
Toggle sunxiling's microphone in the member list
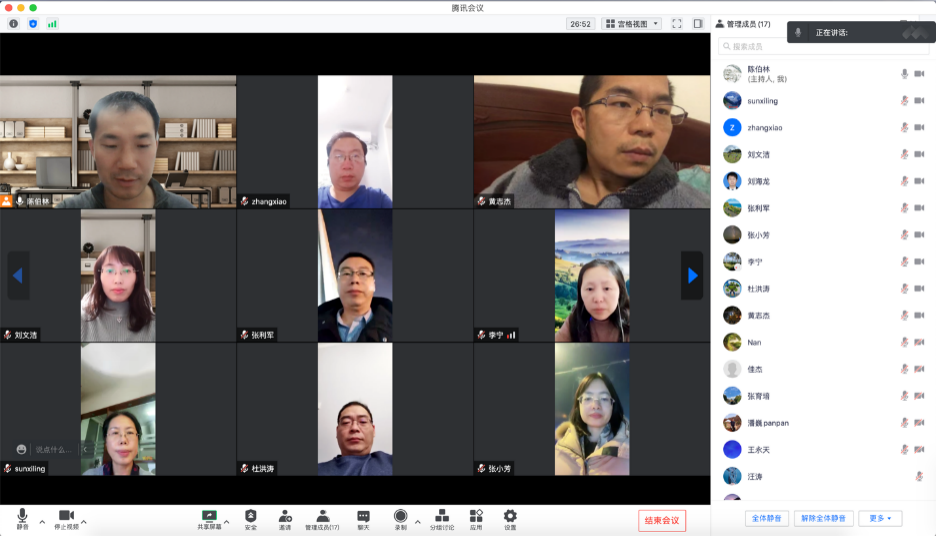(x=904, y=101)
